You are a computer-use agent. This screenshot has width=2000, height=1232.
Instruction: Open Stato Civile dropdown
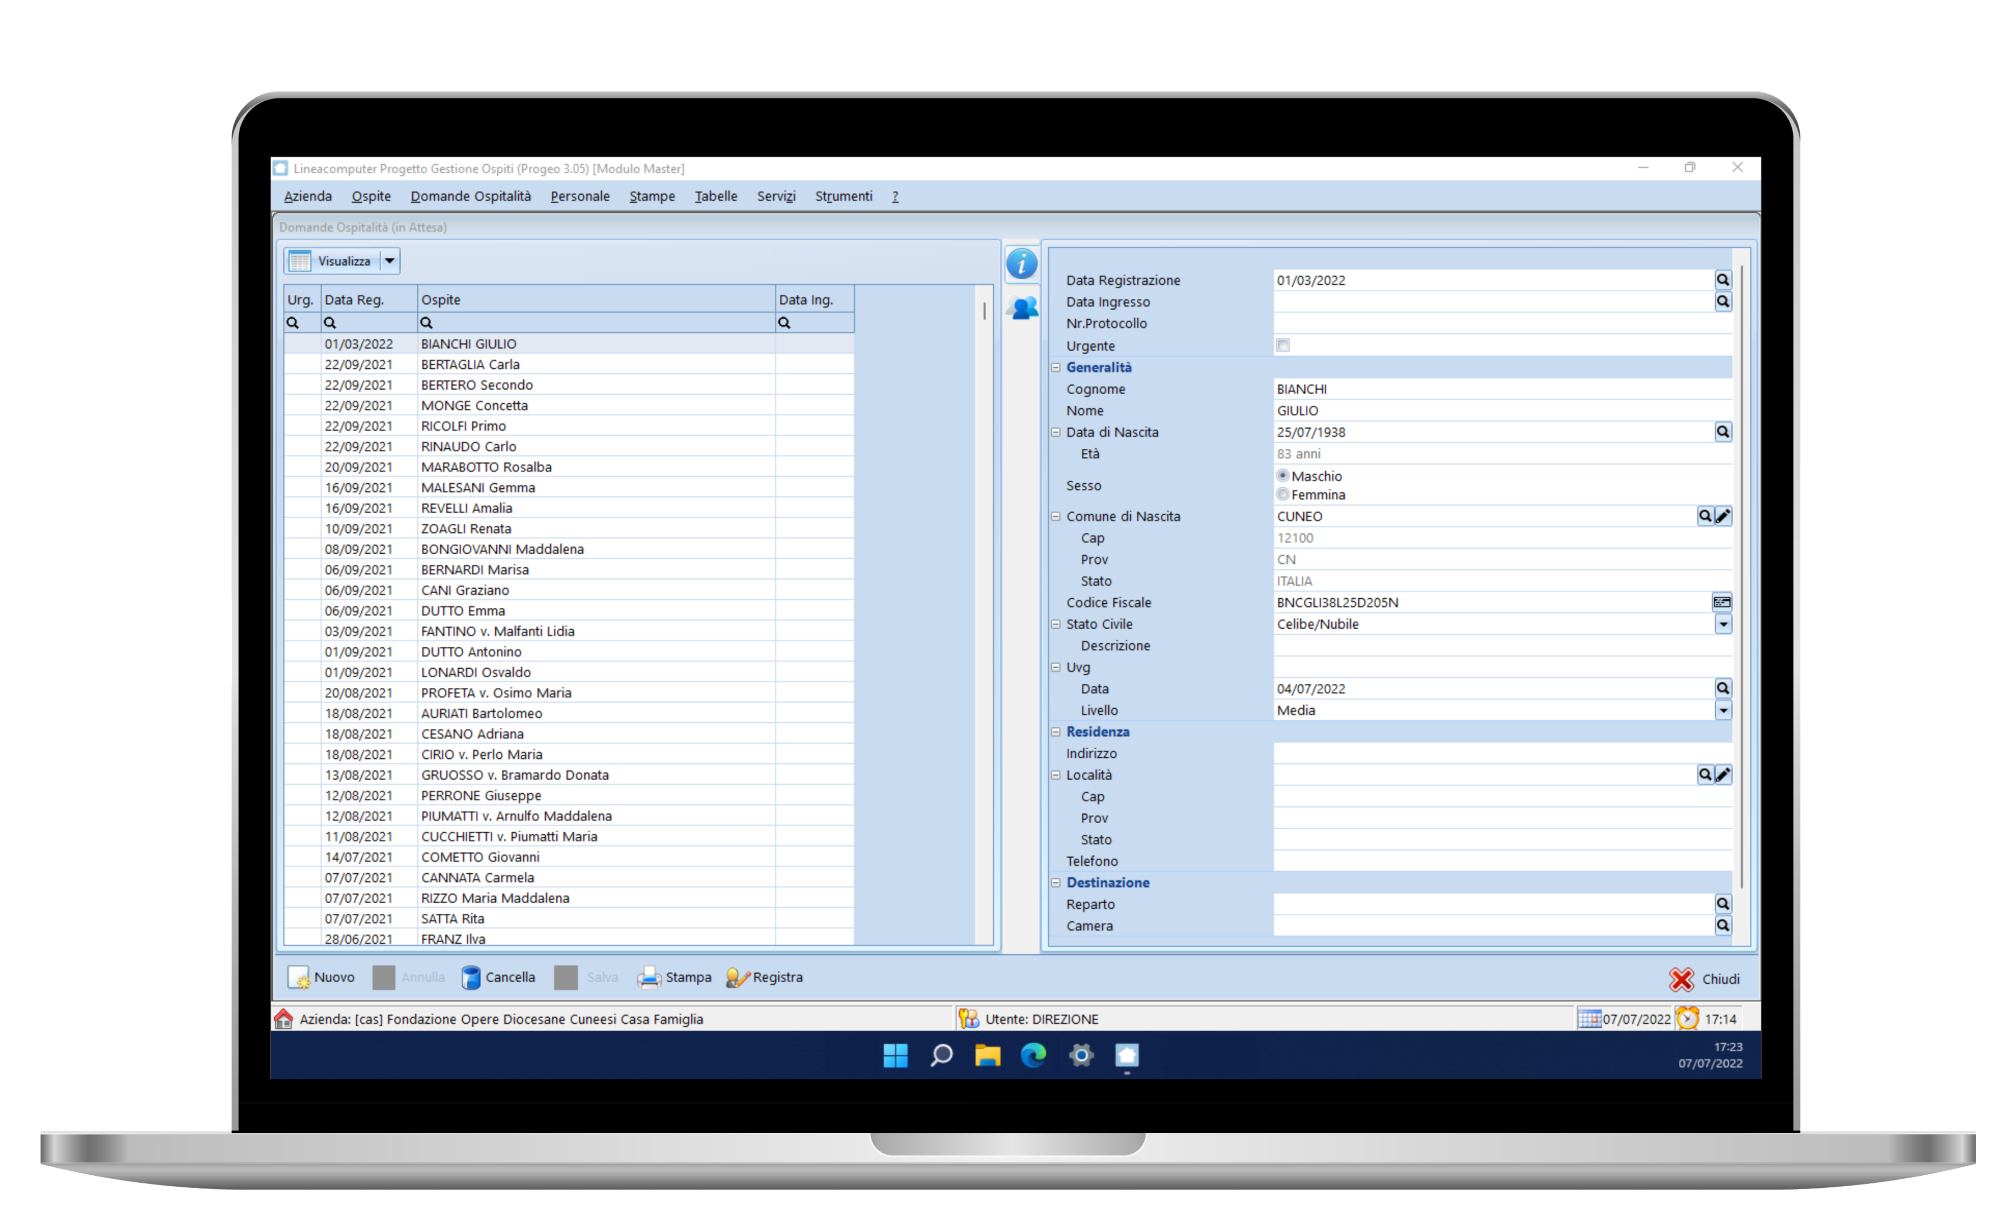(x=1723, y=624)
